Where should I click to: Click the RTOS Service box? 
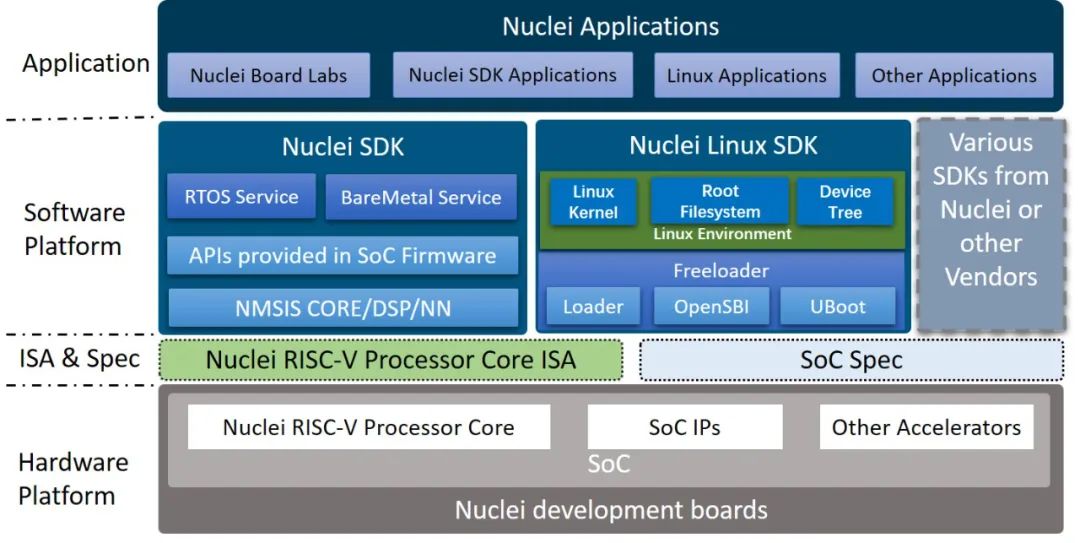241,196
